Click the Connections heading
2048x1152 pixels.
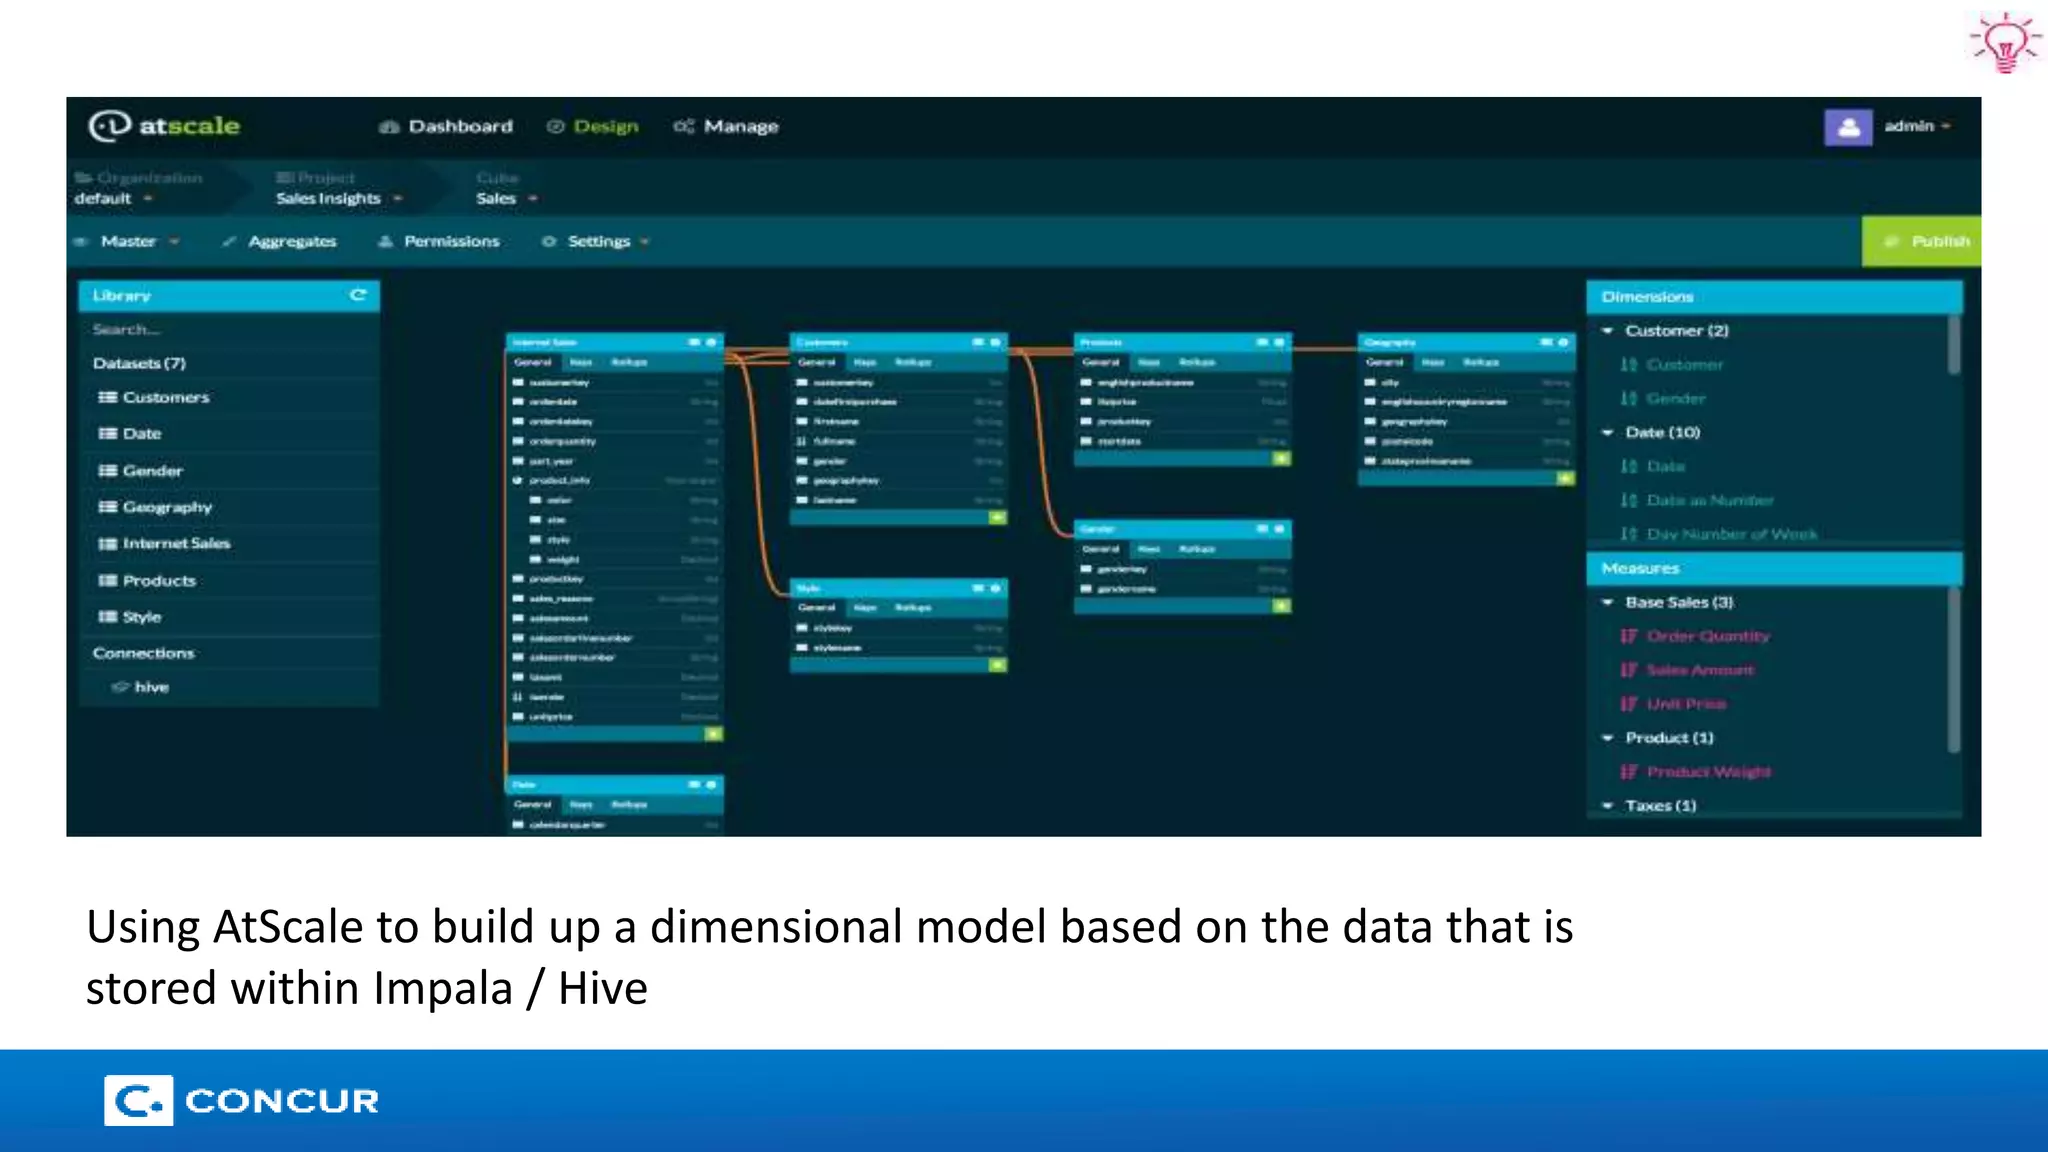coord(143,653)
